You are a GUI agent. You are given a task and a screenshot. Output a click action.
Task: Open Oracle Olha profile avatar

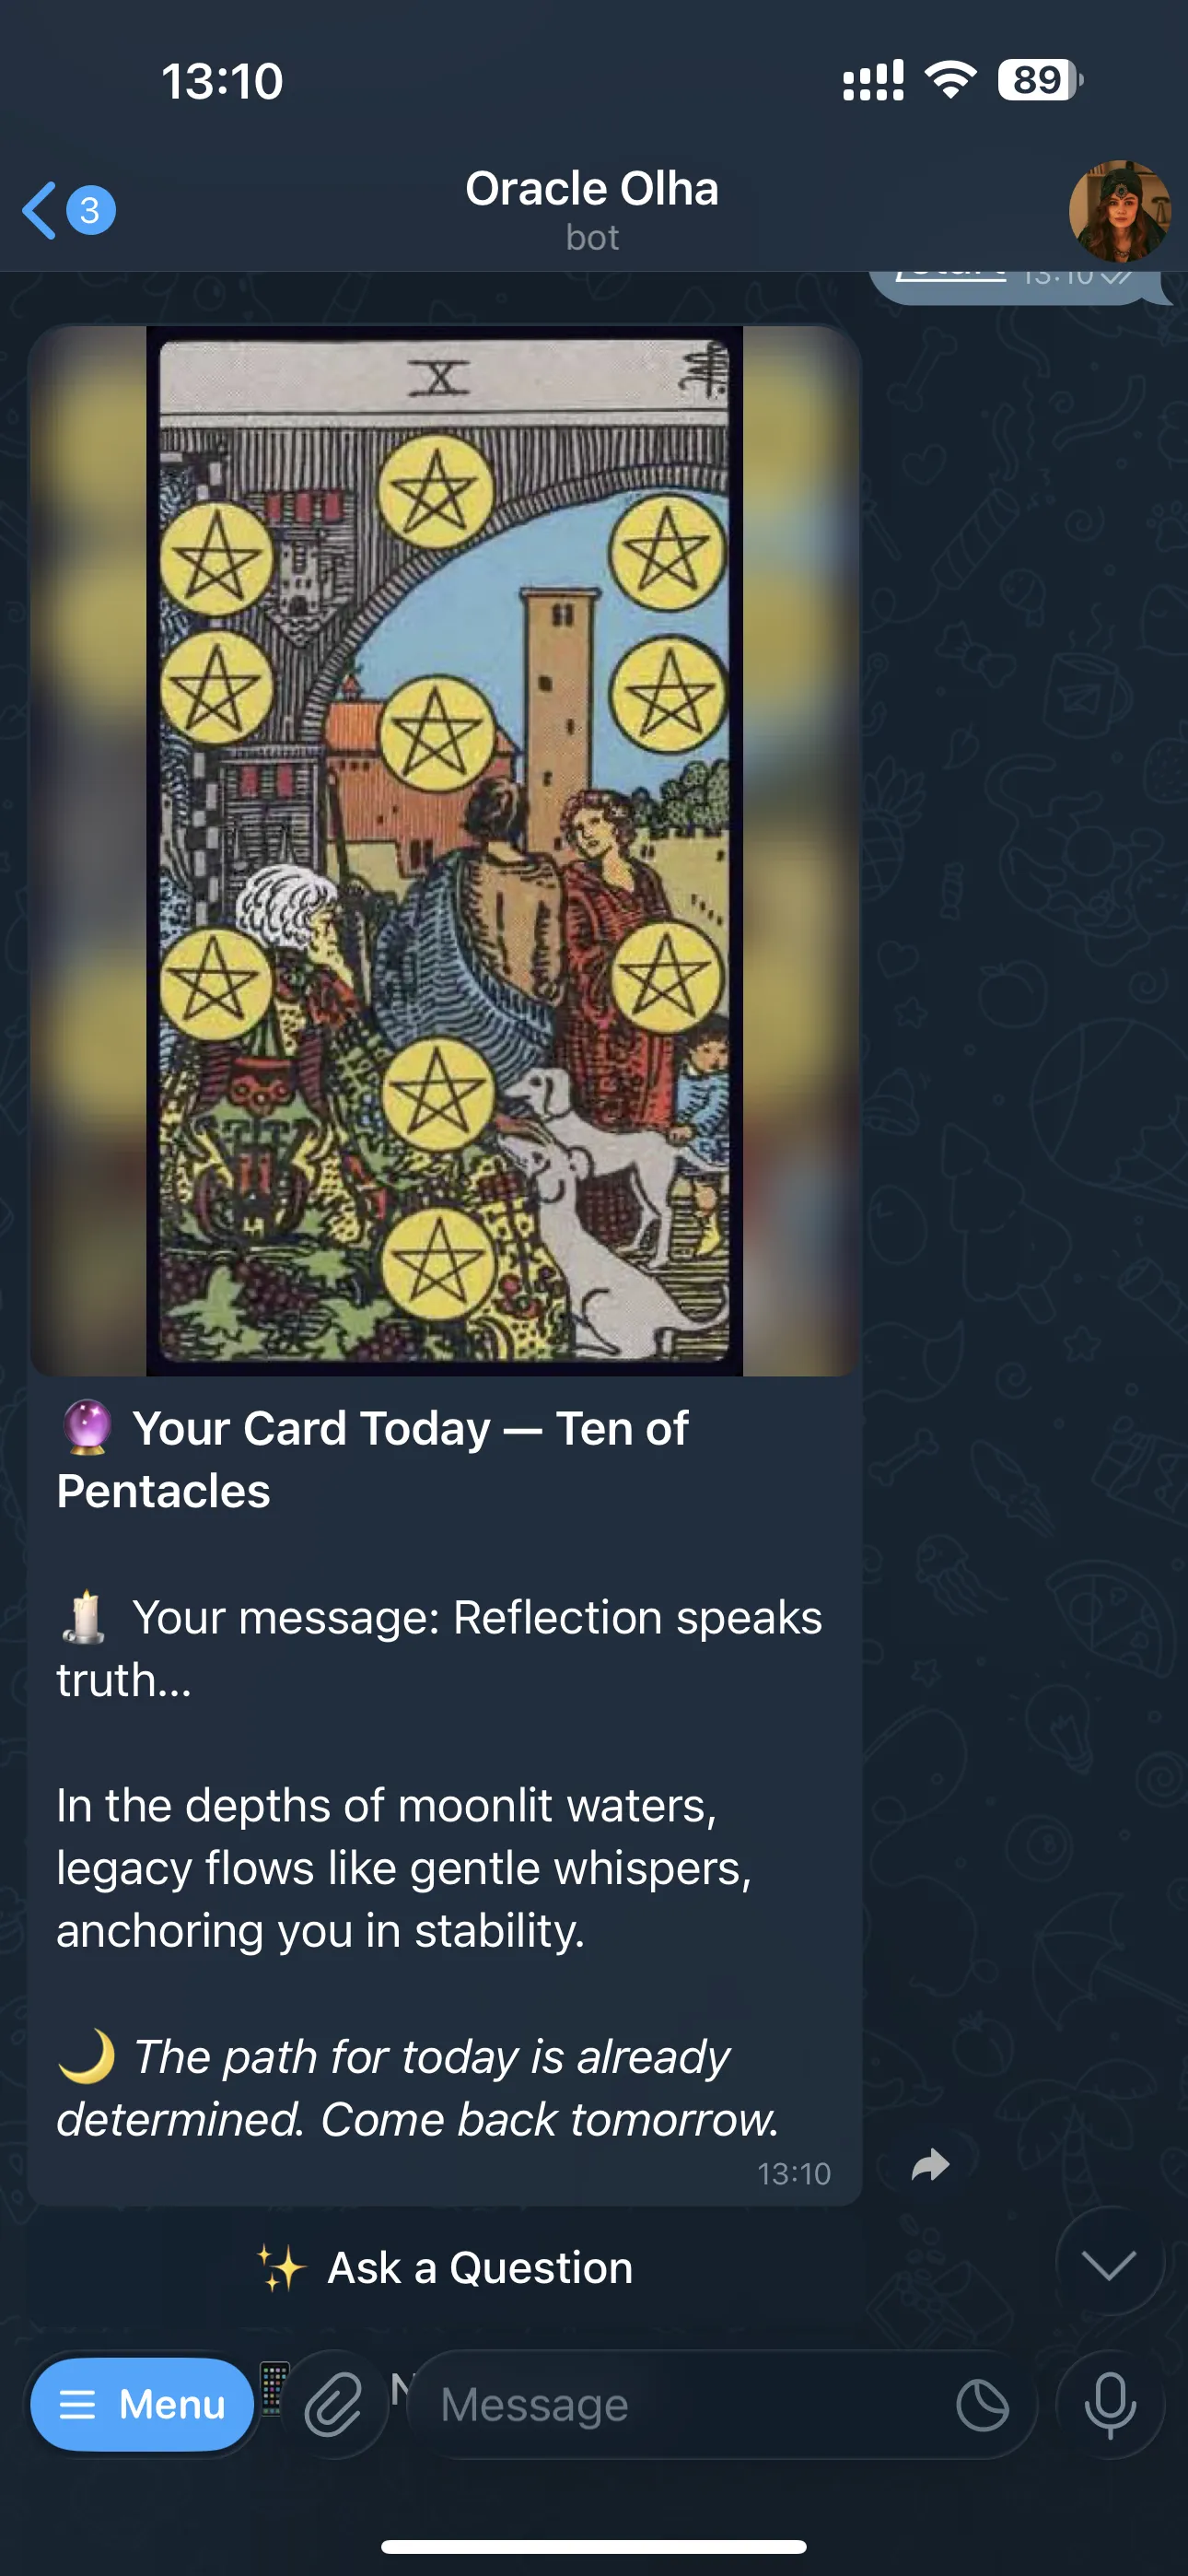1119,210
